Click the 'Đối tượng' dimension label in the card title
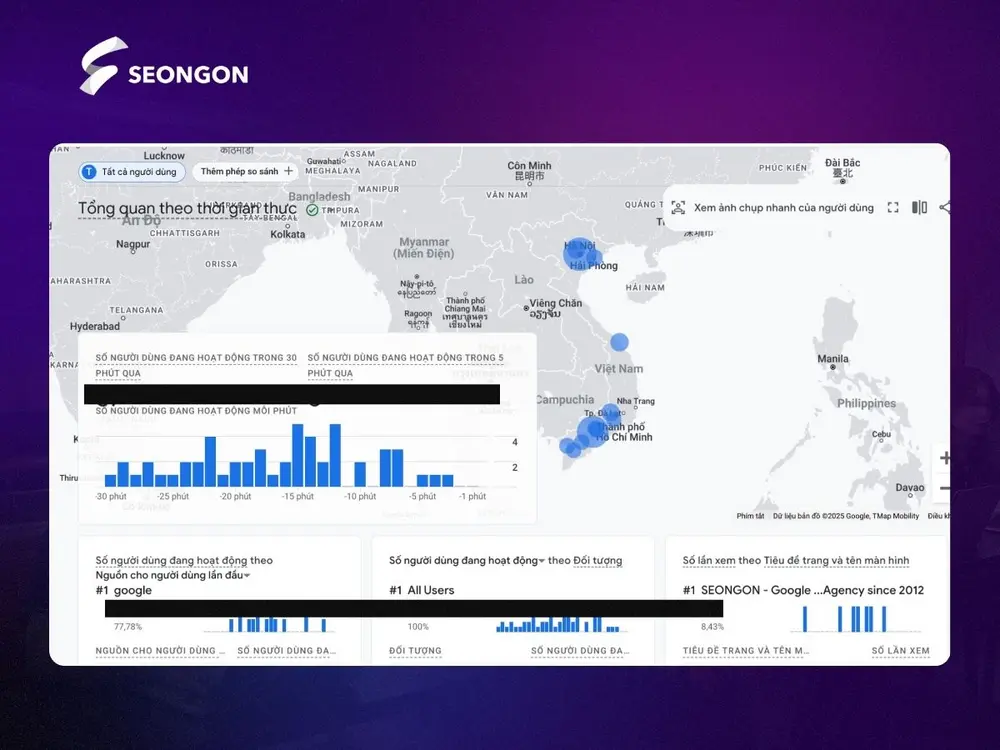The width and height of the screenshot is (1000, 750). coord(598,561)
